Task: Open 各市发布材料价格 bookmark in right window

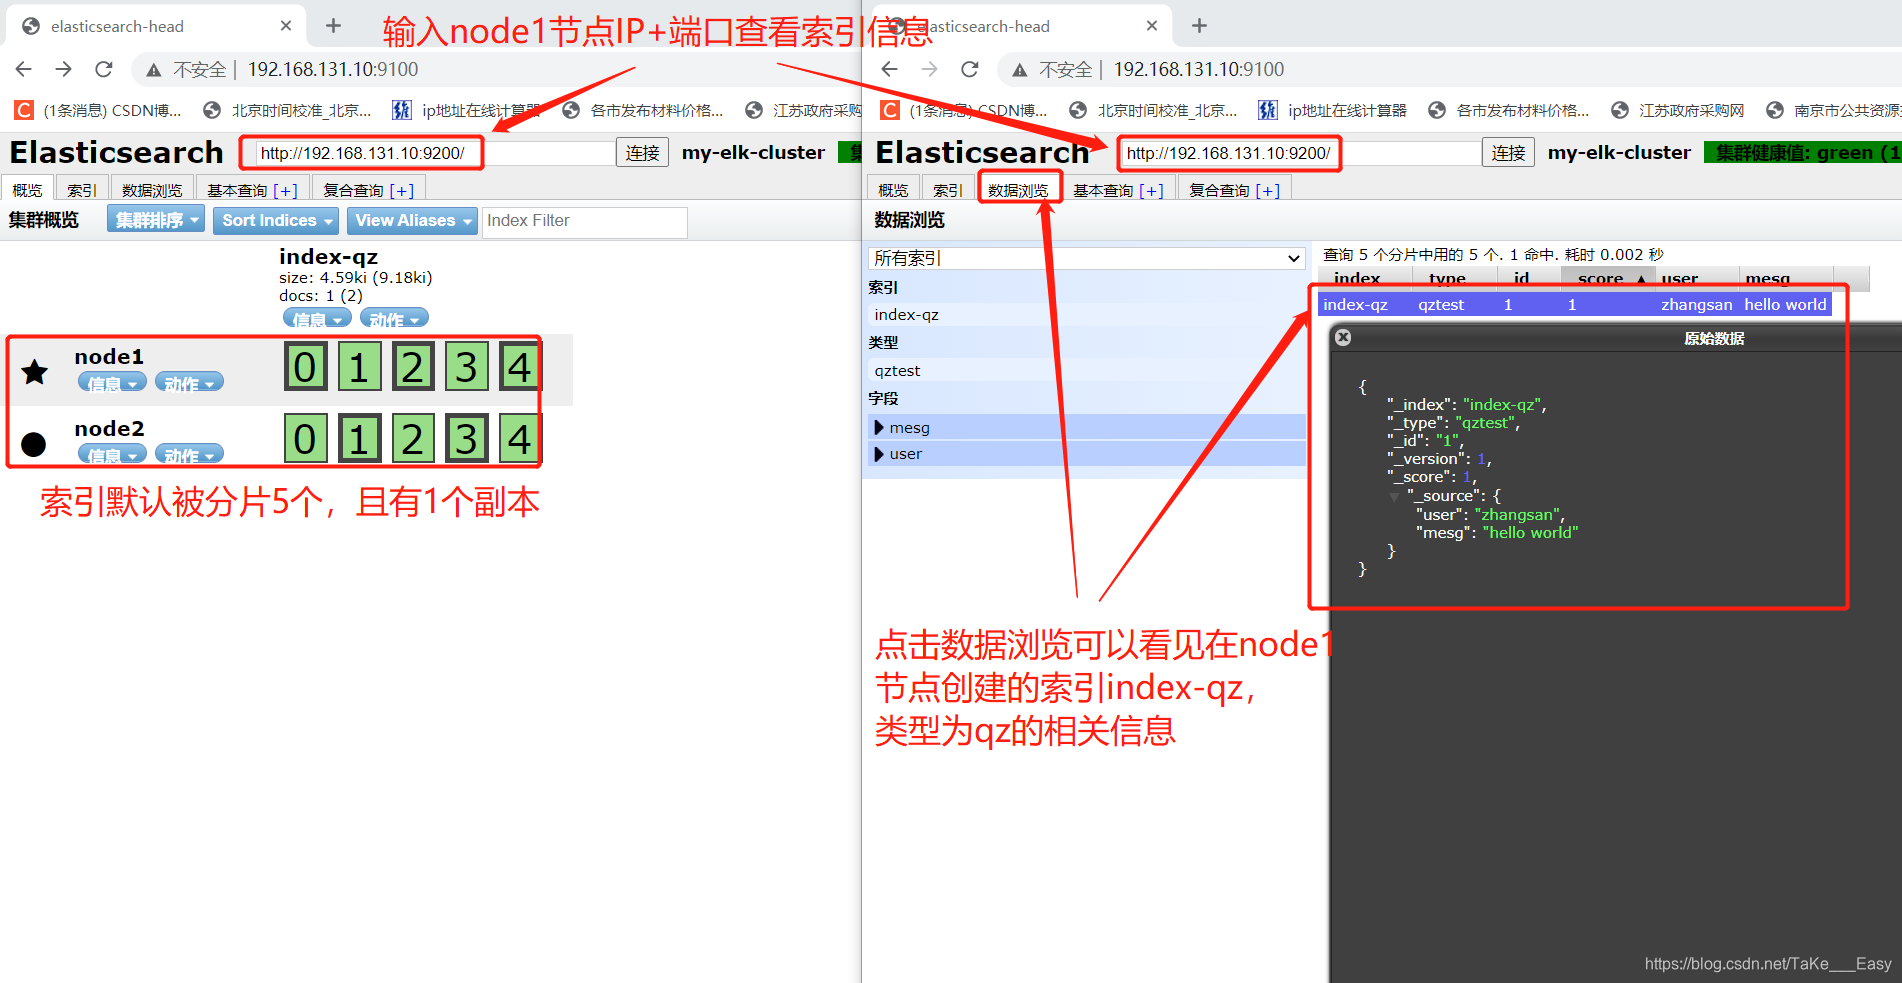Action: coord(1509,110)
